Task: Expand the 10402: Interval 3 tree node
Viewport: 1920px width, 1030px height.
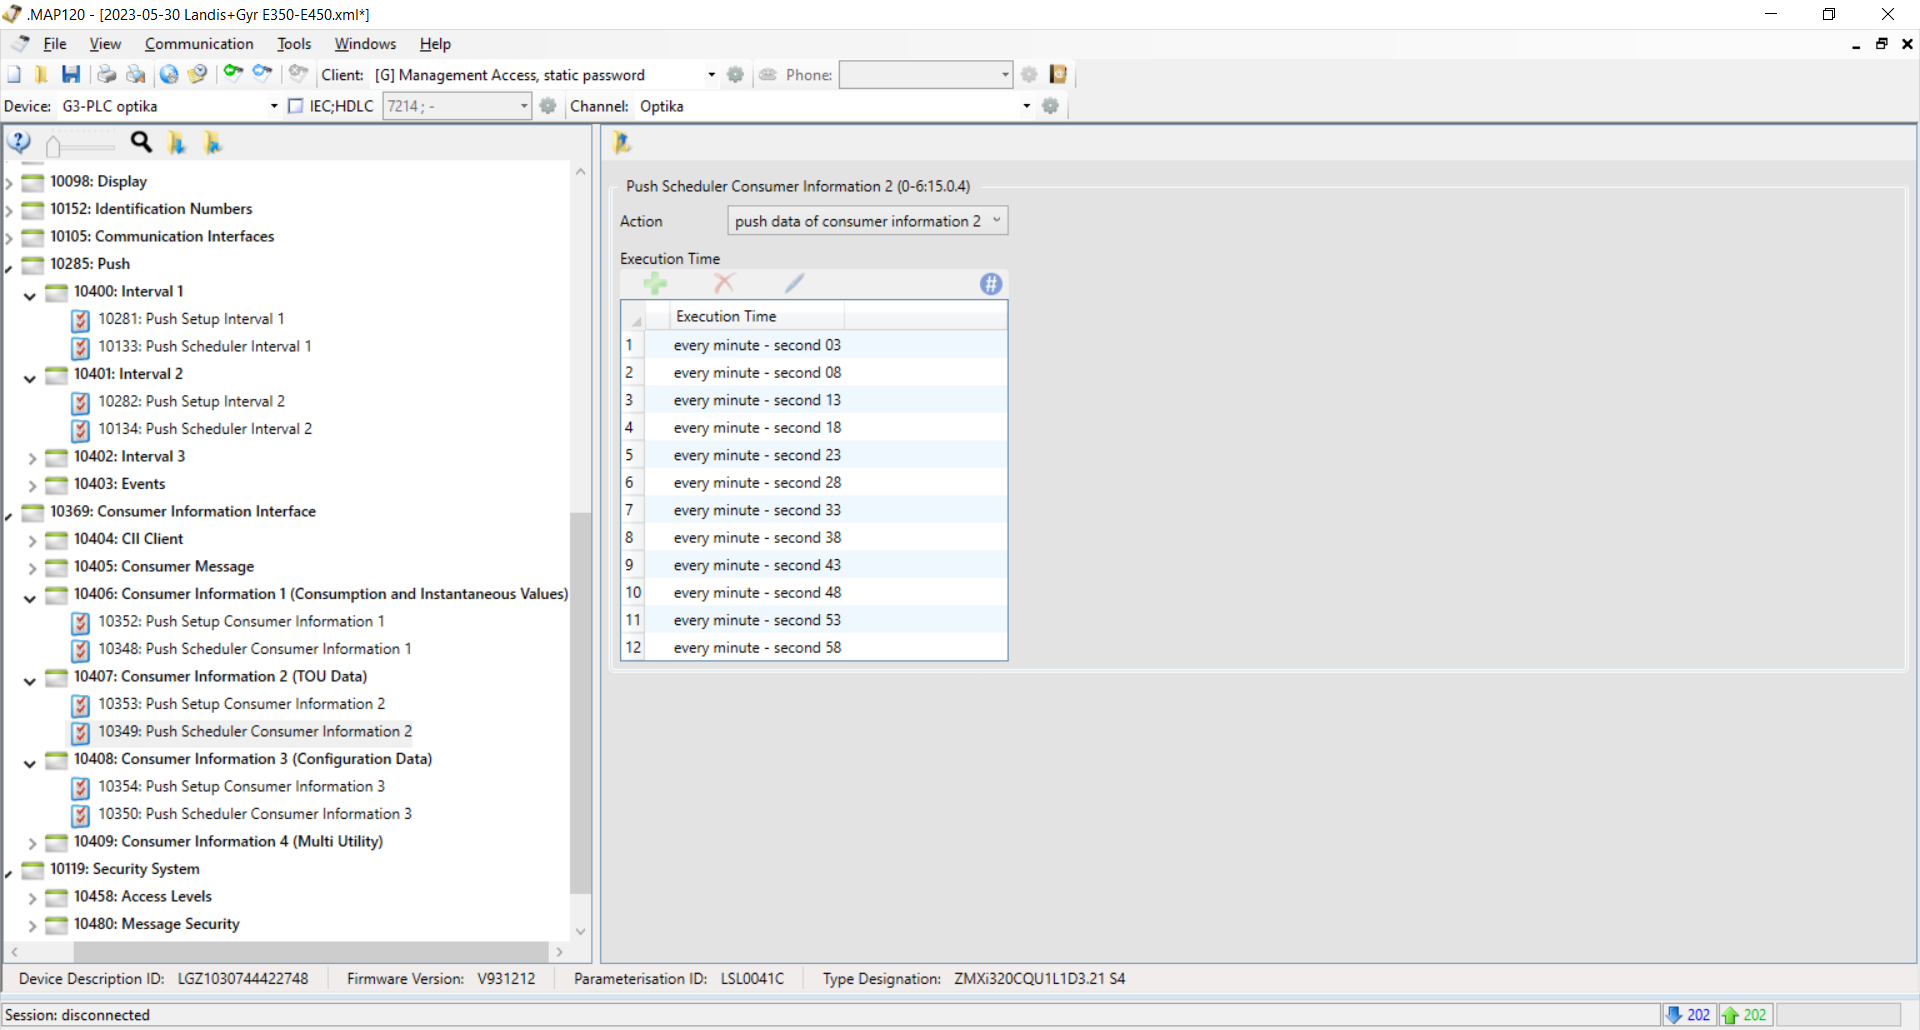Action: point(32,458)
